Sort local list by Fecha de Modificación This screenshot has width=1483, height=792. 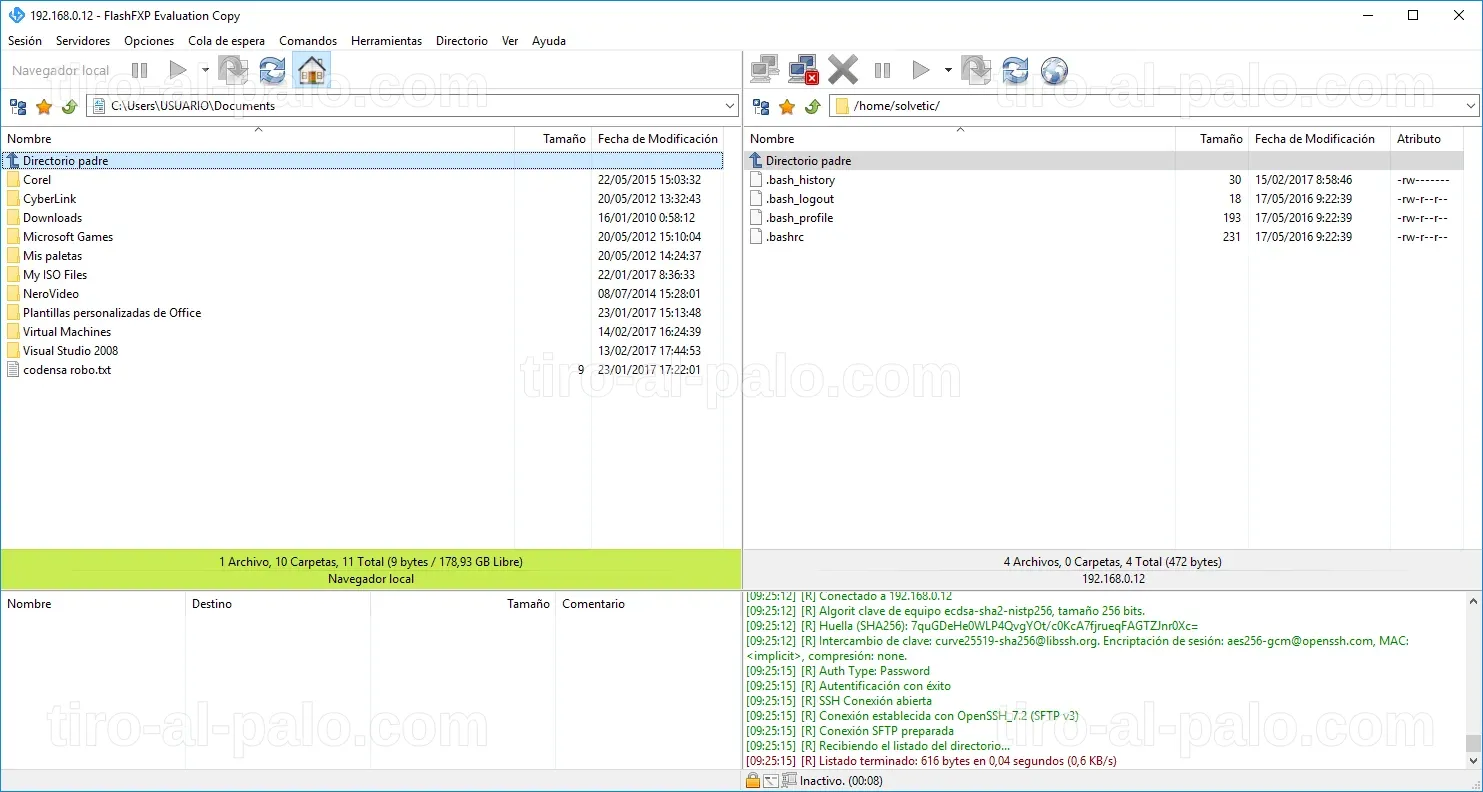(657, 139)
